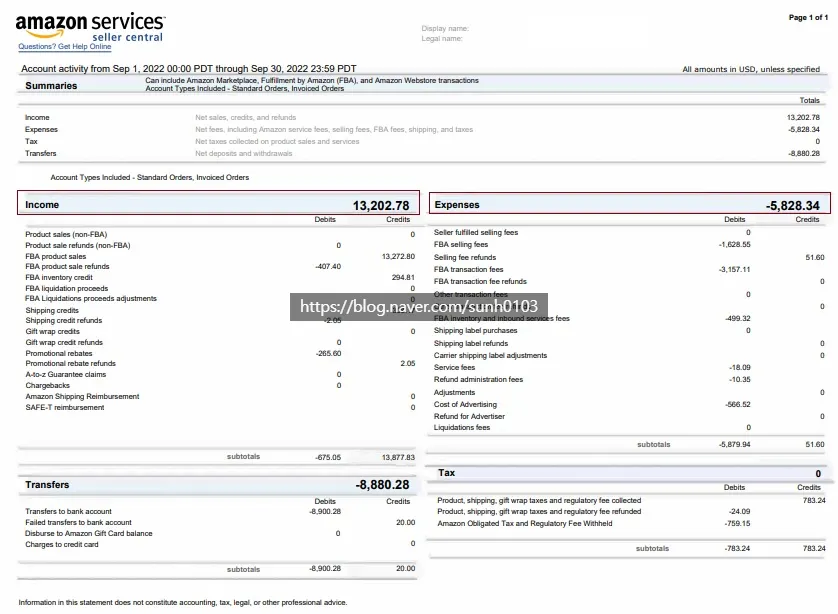
Task: Click Income subtotal debits -675.05
Action: 328,457
